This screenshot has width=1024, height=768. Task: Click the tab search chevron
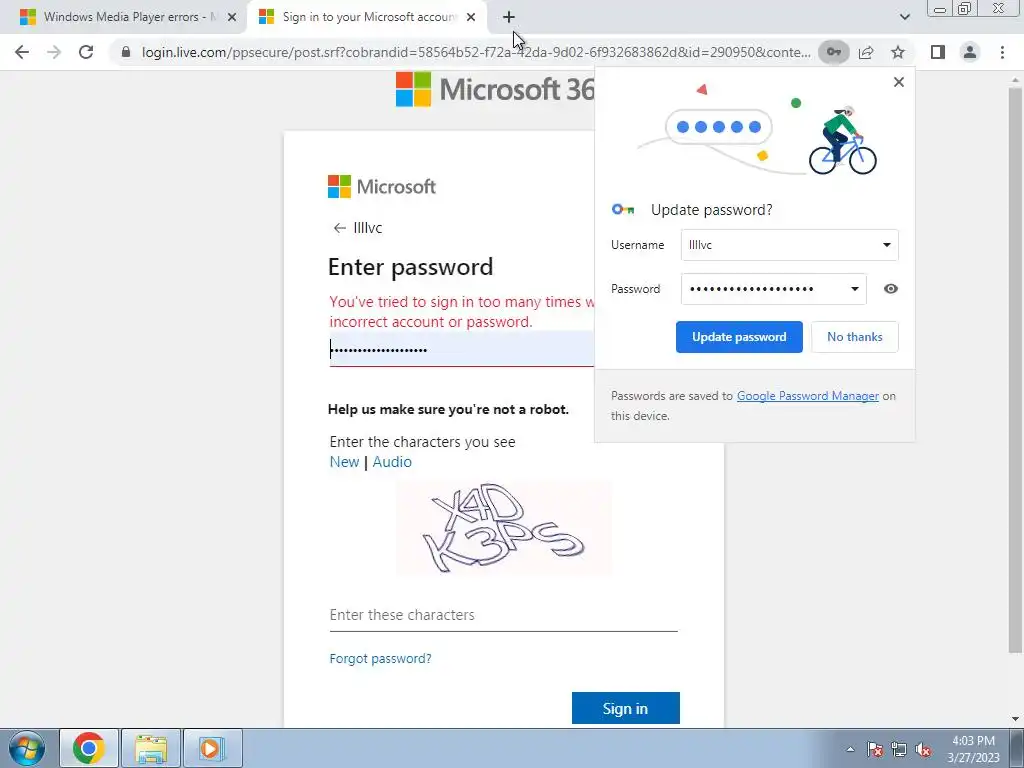point(904,17)
